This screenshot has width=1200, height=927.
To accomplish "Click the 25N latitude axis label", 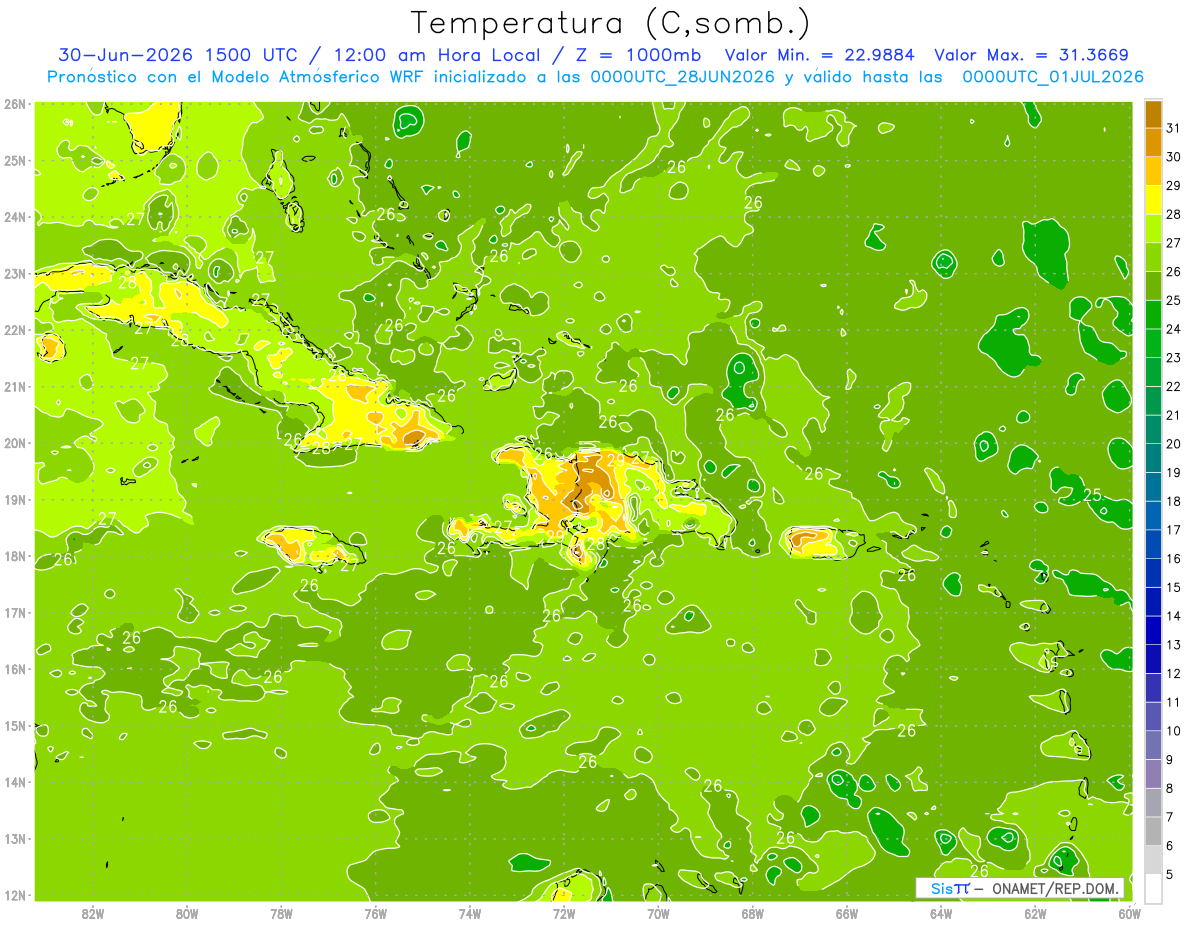I will tap(15, 160).
